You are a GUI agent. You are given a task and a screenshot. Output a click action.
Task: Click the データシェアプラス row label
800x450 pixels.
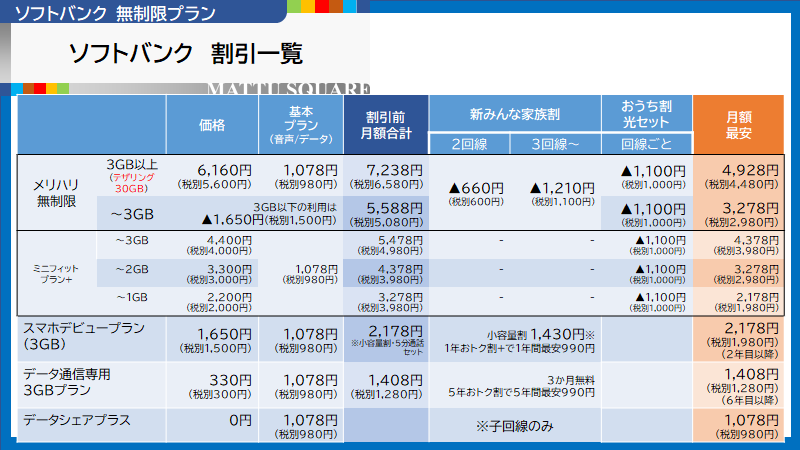coord(77,420)
